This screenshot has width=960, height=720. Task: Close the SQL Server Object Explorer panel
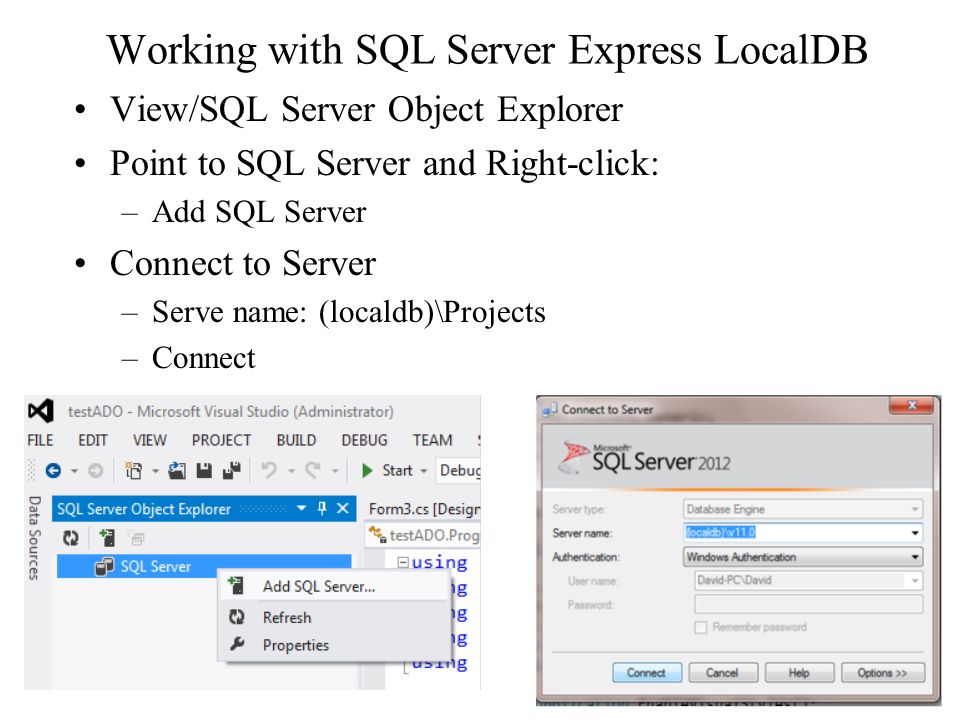[343, 508]
